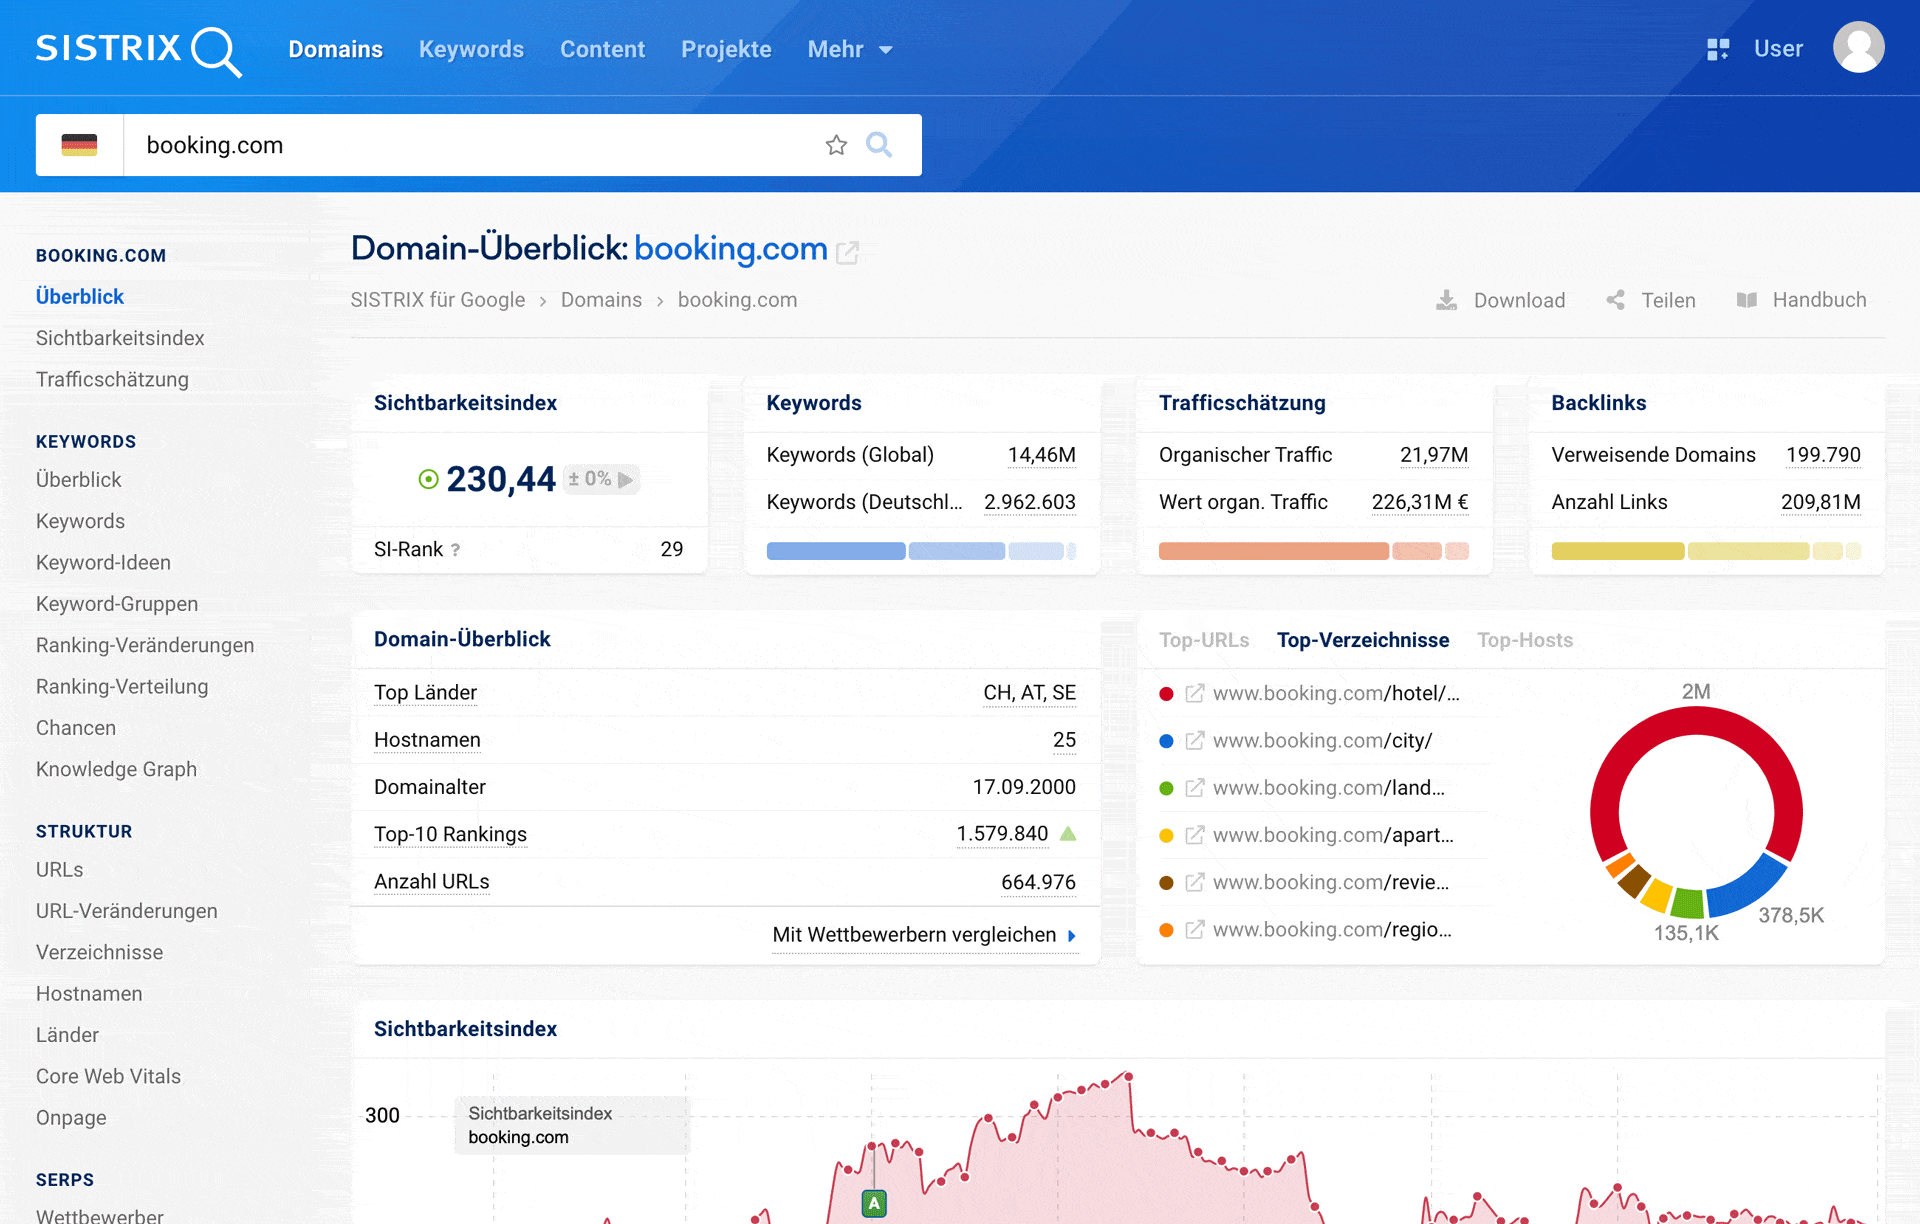Viewport: 1920px width, 1224px height.
Task: Click the magnifier search icon
Action: (879, 145)
